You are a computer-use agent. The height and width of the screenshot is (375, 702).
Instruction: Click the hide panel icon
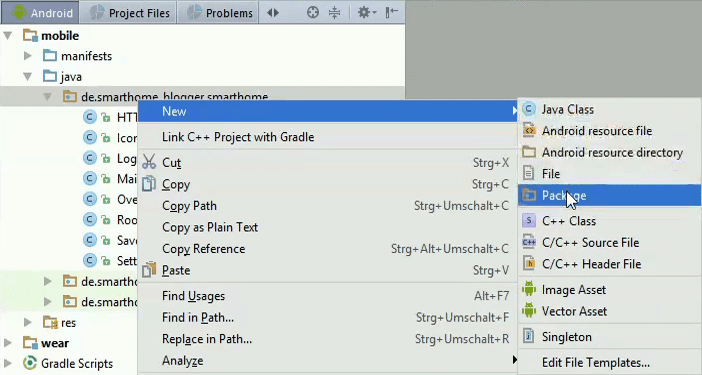click(x=391, y=13)
